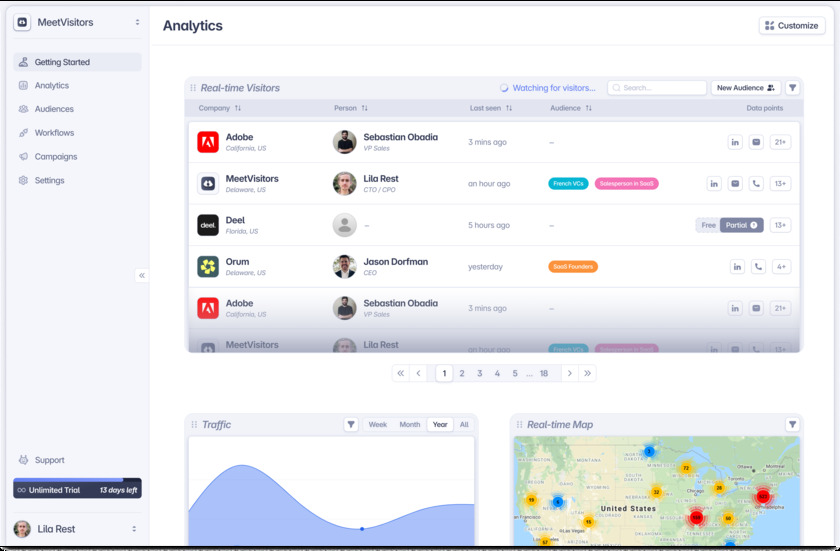Select the Free toggle in Deel row

[x=708, y=225]
